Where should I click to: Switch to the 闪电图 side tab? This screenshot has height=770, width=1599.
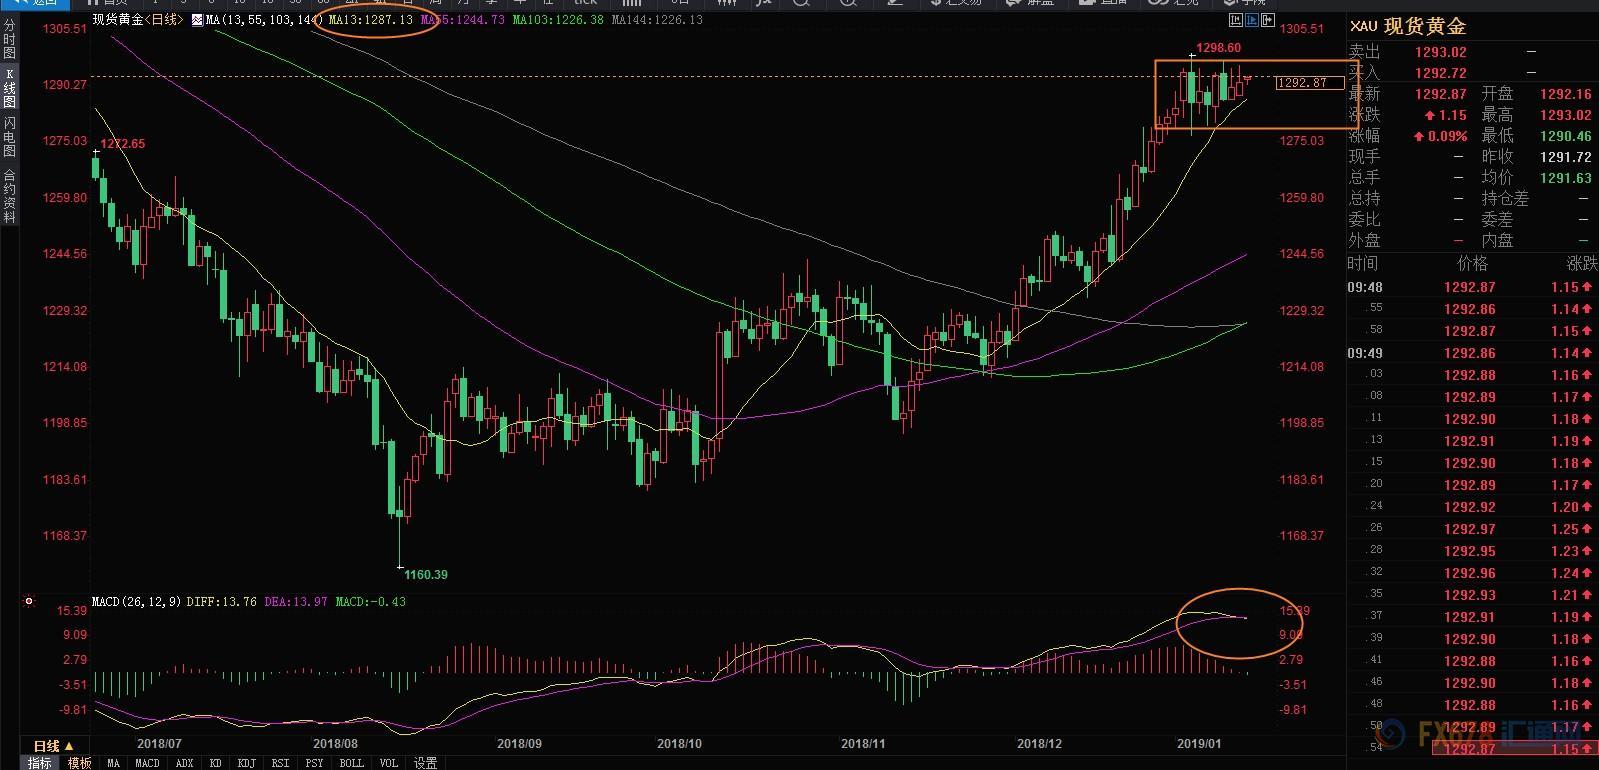point(9,136)
